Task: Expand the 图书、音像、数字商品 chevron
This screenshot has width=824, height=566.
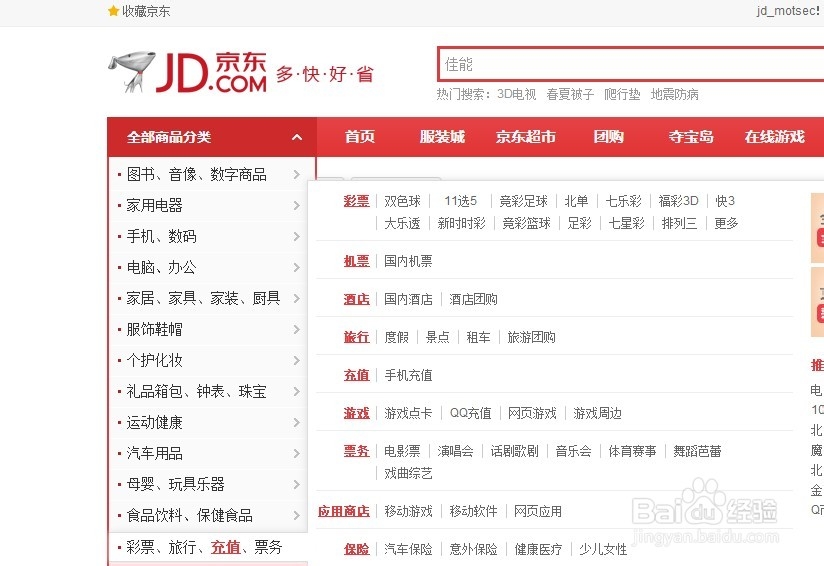Action: [297, 174]
